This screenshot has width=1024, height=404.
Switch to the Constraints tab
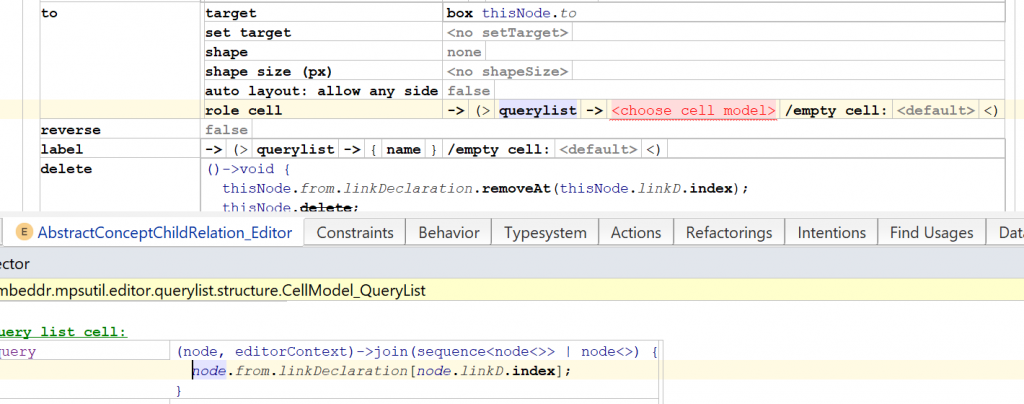(x=355, y=232)
